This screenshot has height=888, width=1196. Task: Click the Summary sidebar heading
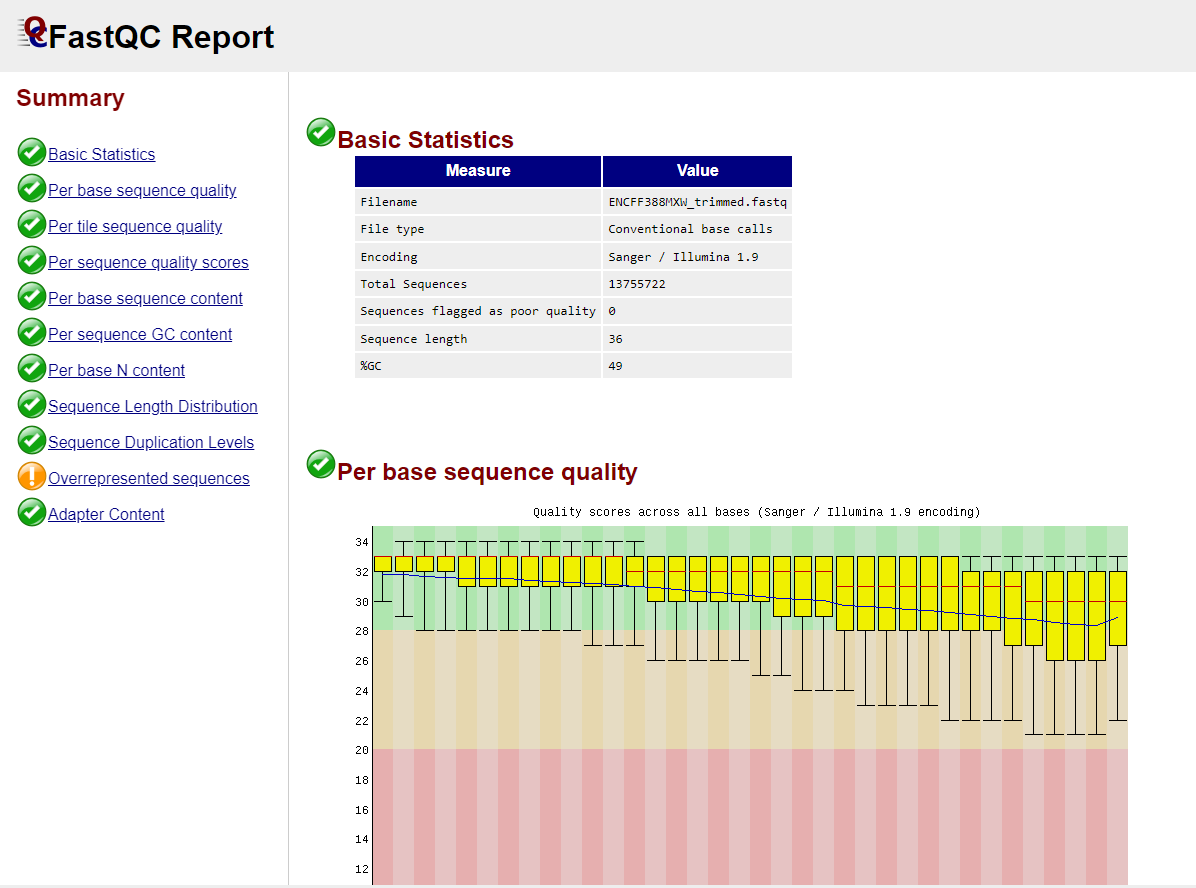(70, 98)
